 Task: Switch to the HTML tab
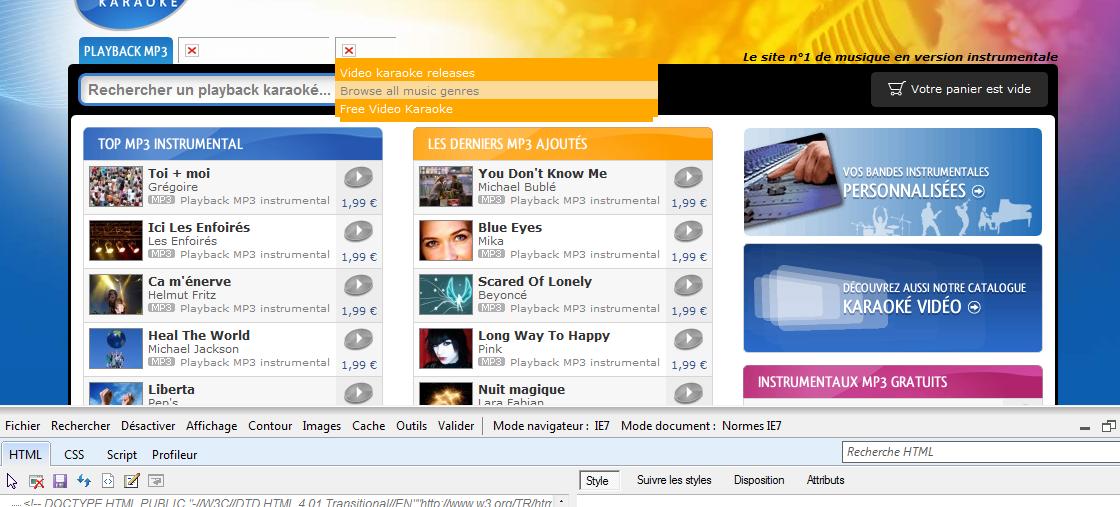(26, 454)
